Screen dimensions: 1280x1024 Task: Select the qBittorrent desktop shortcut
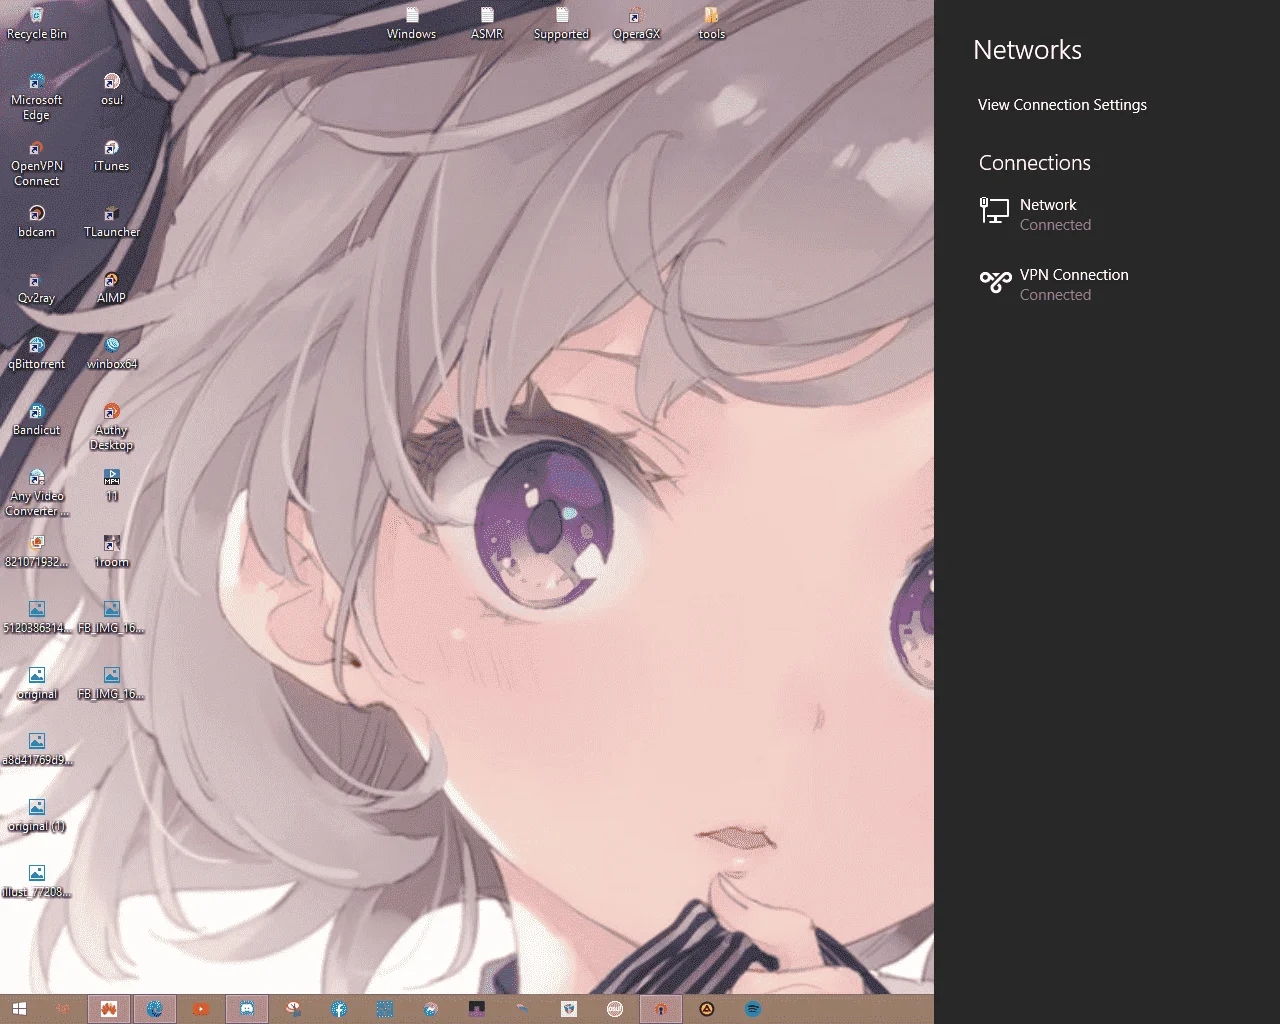pos(37,354)
